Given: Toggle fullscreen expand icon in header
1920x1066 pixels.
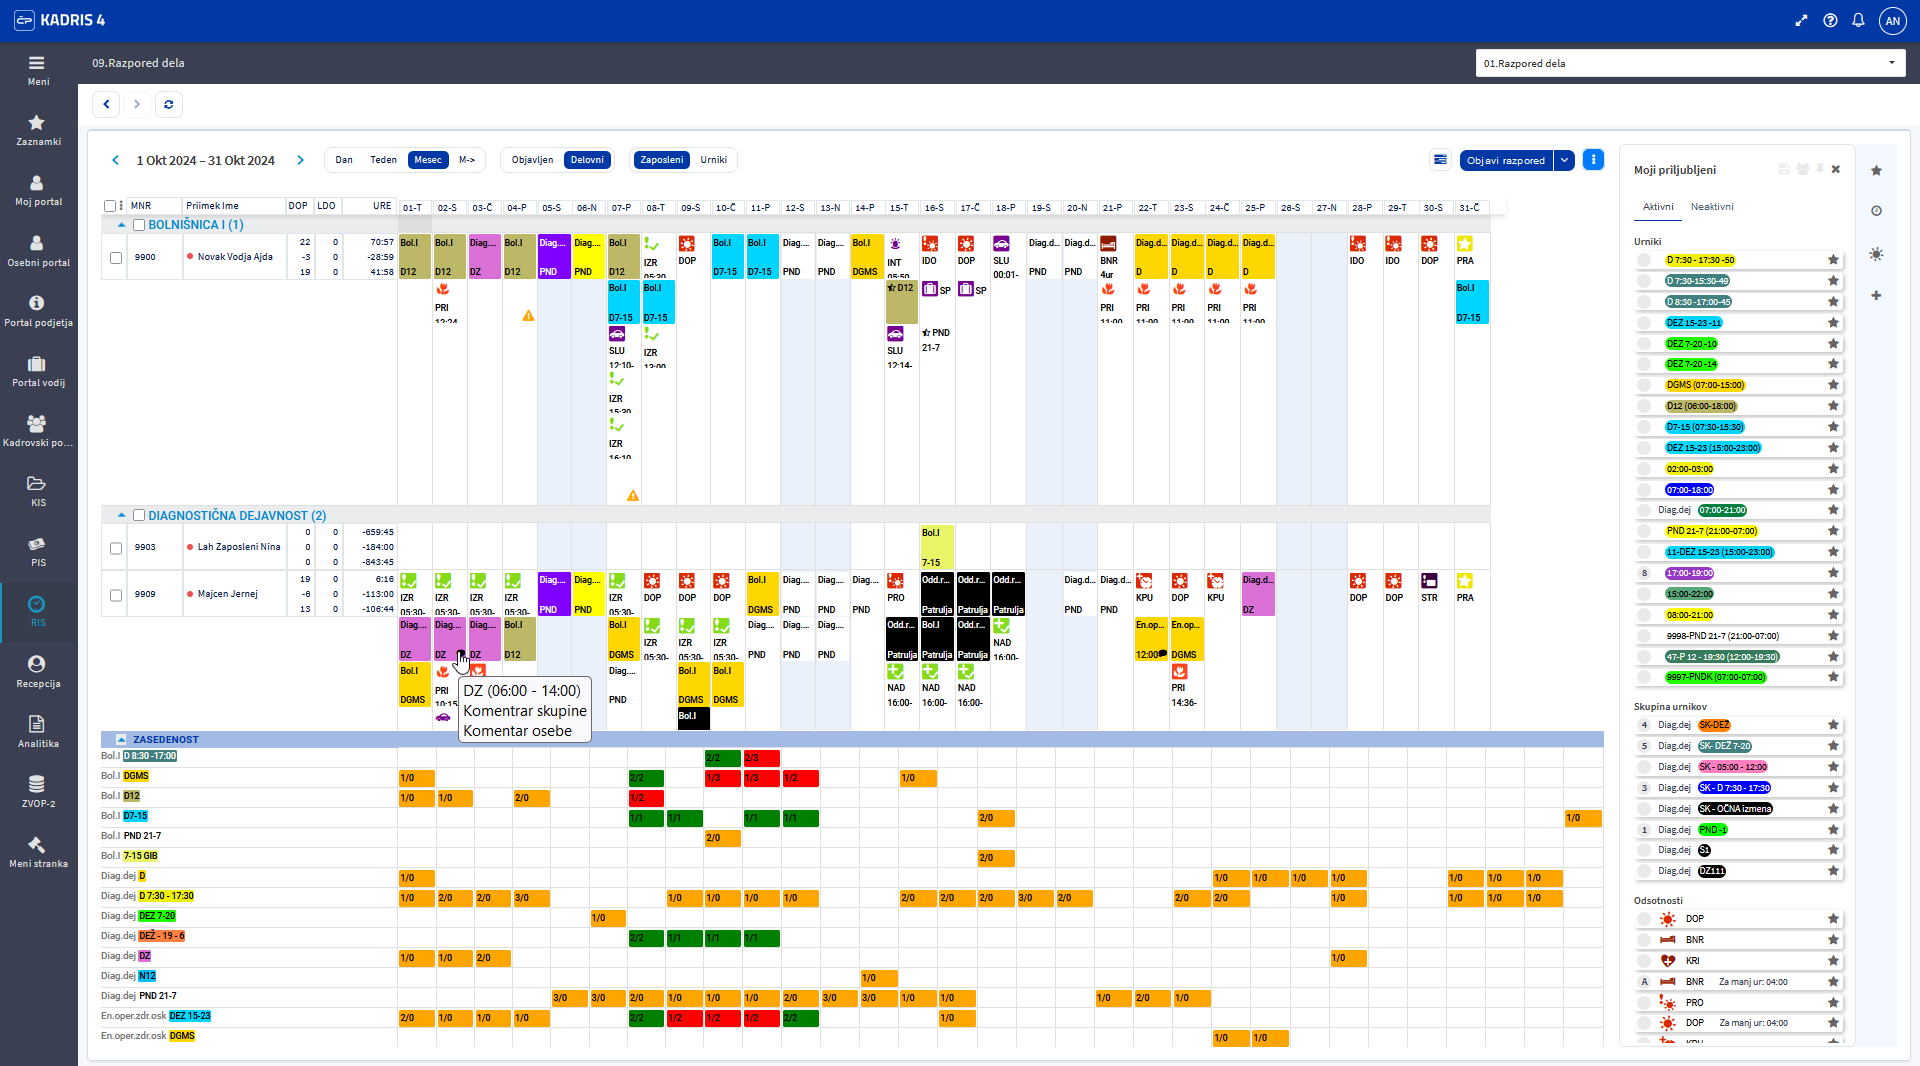Looking at the screenshot, I should [x=1801, y=20].
